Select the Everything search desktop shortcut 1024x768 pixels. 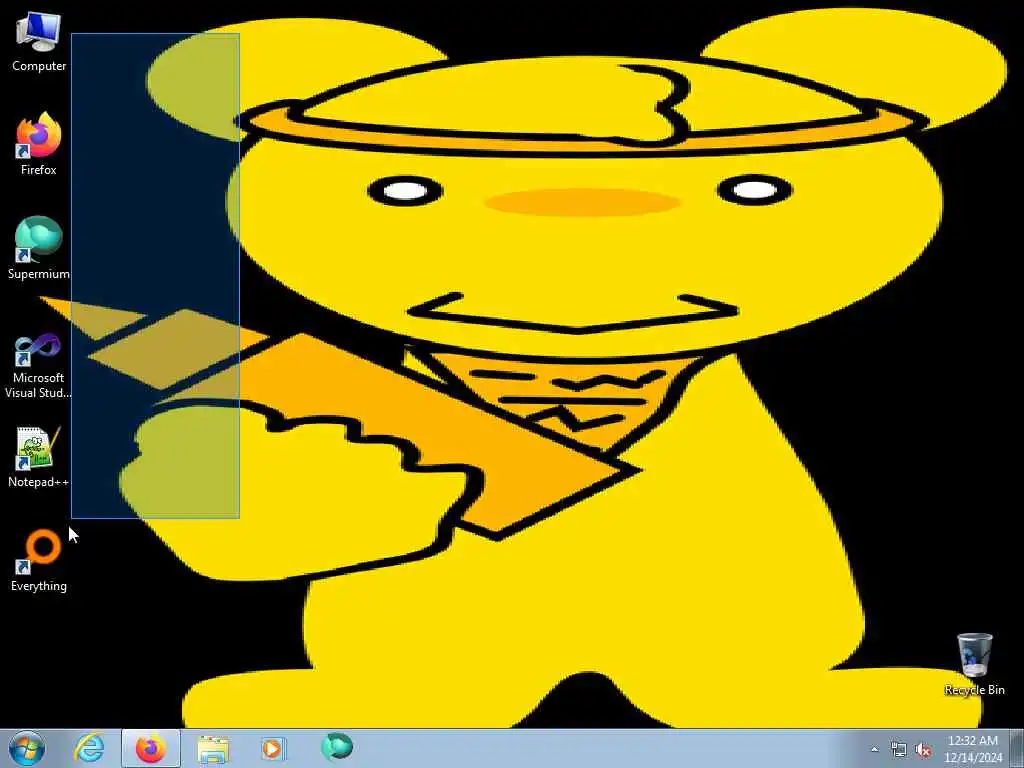click(x=39, y=560)
